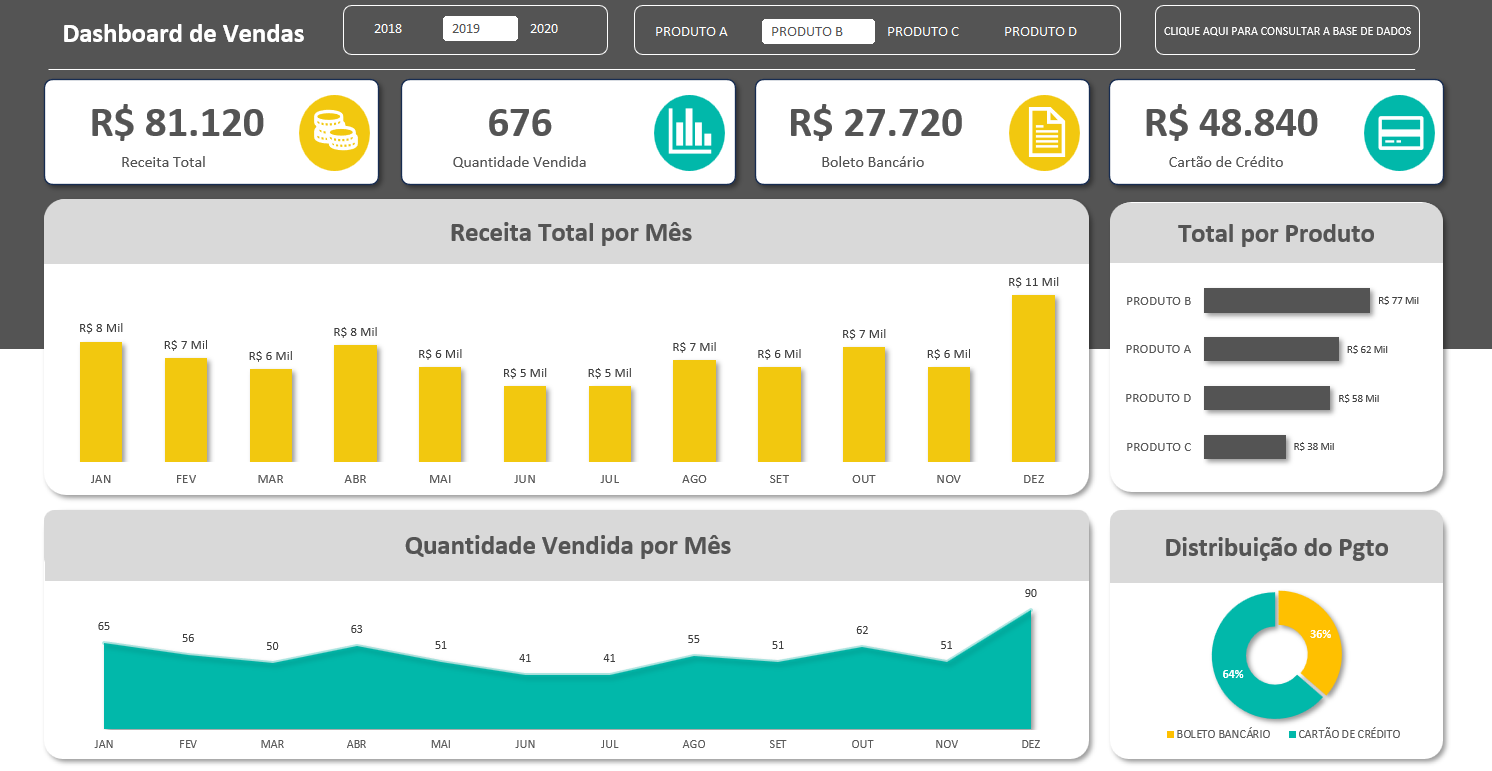The height and width of the screenshot is (771, 1492).
Task: Click the JAN bar in Receita Total por Mês
Action: point(101,401)
